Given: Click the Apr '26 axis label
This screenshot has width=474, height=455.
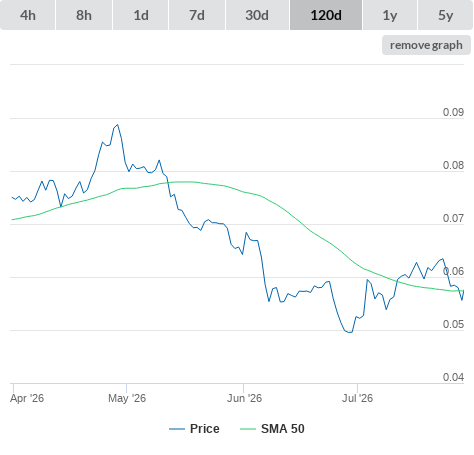Looking at the screenshot, I should pyautogui.click(x=27, y=398).
